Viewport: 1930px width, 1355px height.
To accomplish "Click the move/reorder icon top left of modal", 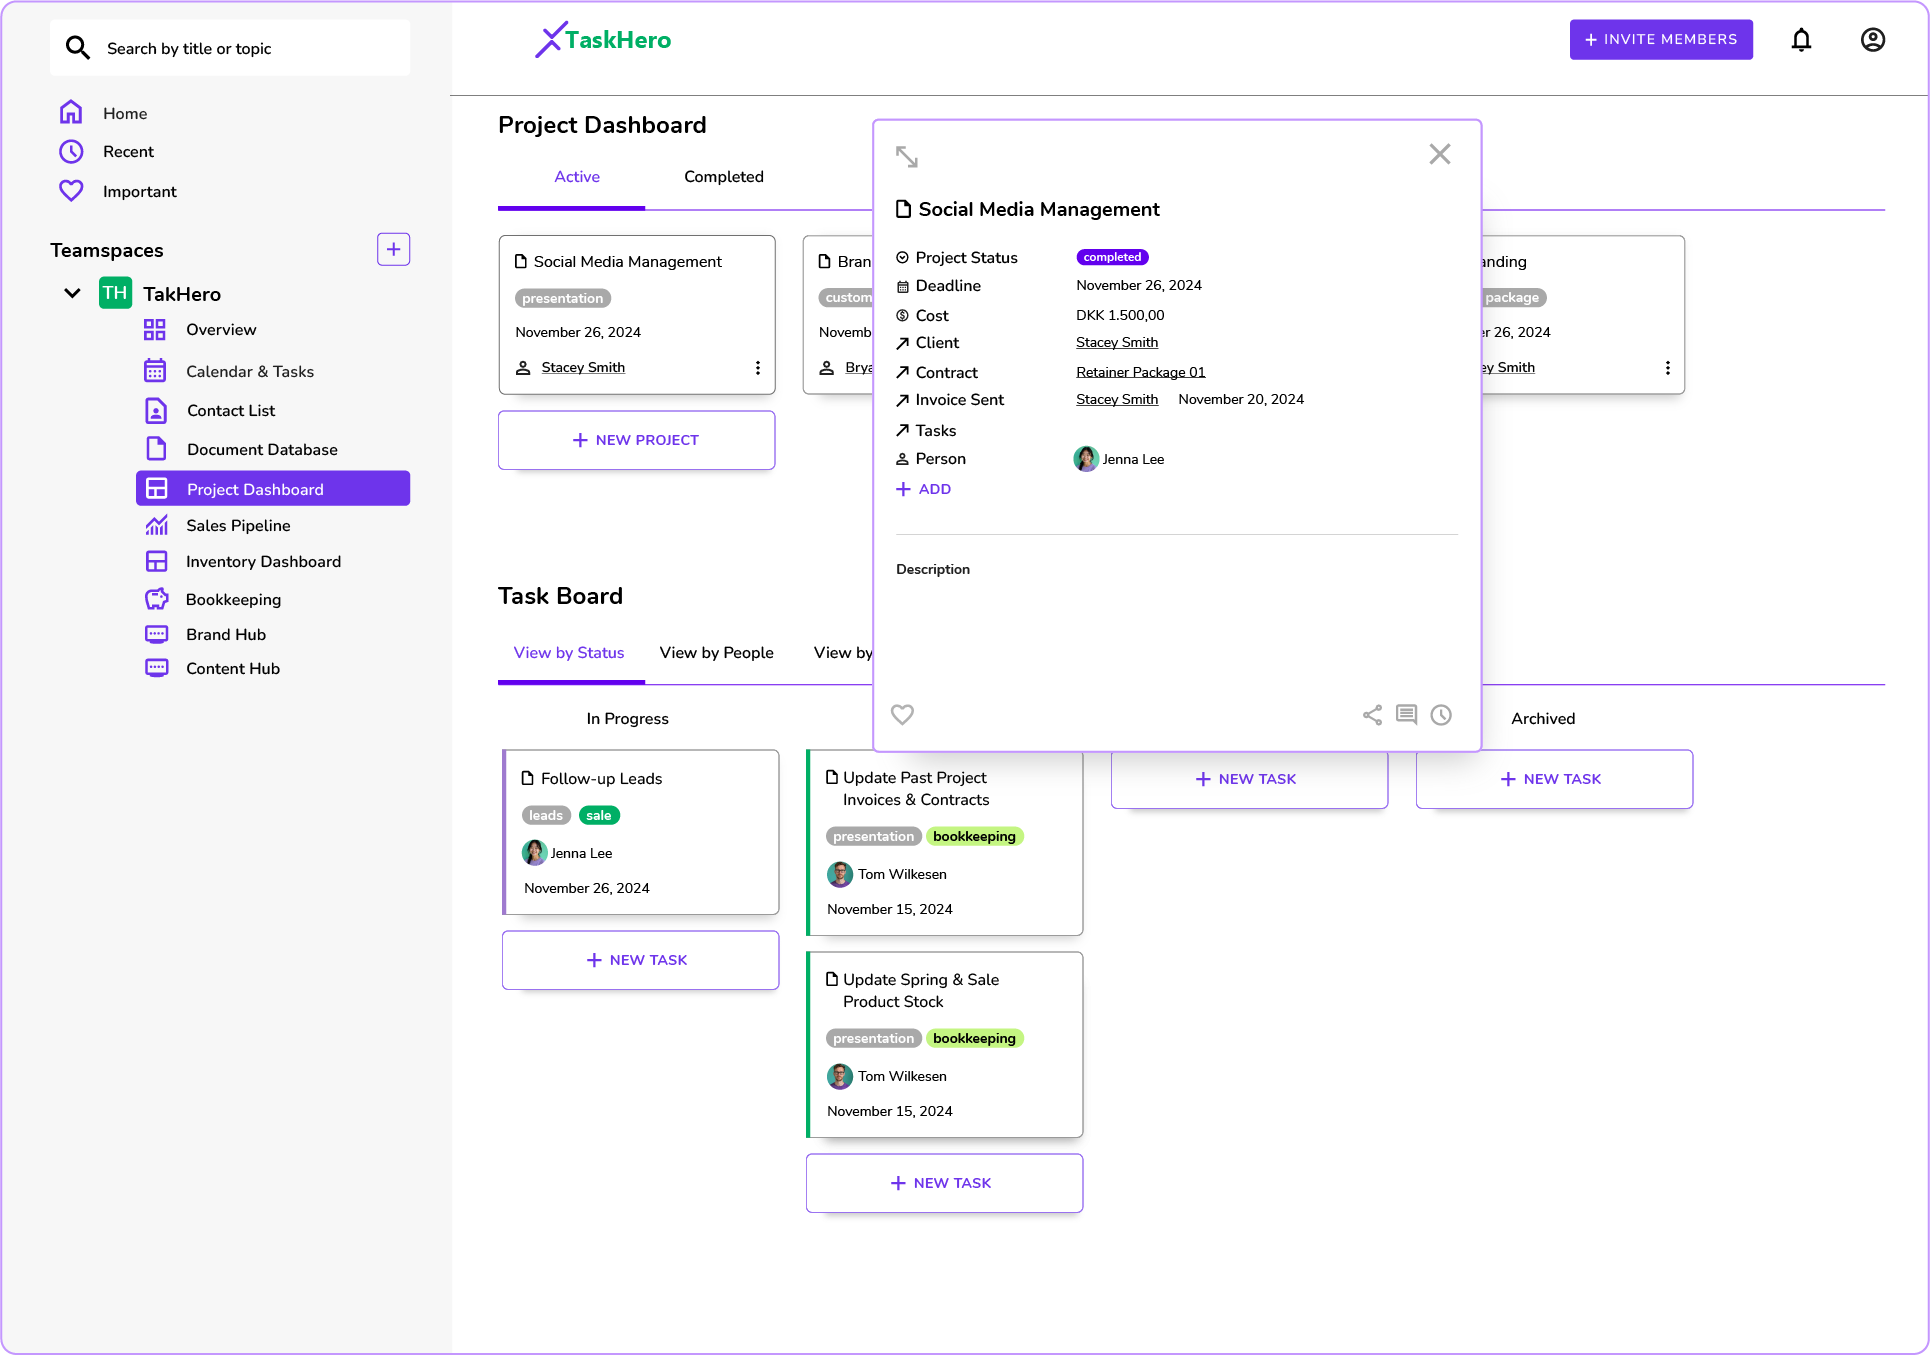I will pos(908,154).
